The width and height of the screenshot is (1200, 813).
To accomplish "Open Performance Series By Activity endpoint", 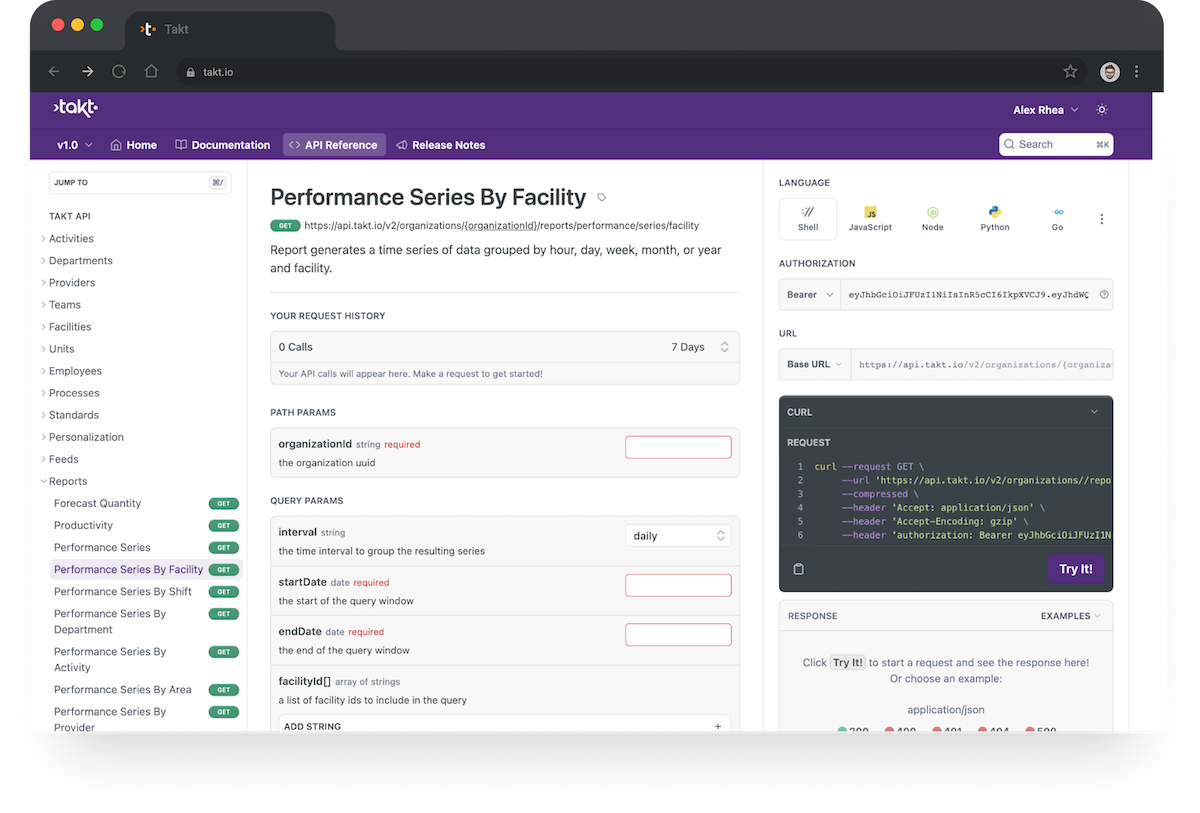I will pos(110,660).
